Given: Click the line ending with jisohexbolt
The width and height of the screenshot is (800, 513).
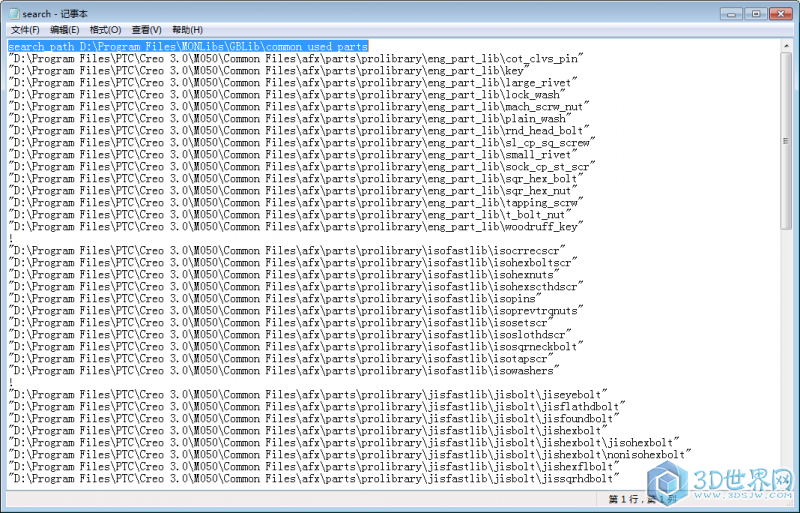Looking at the screenshot, I should pos(344,443).
